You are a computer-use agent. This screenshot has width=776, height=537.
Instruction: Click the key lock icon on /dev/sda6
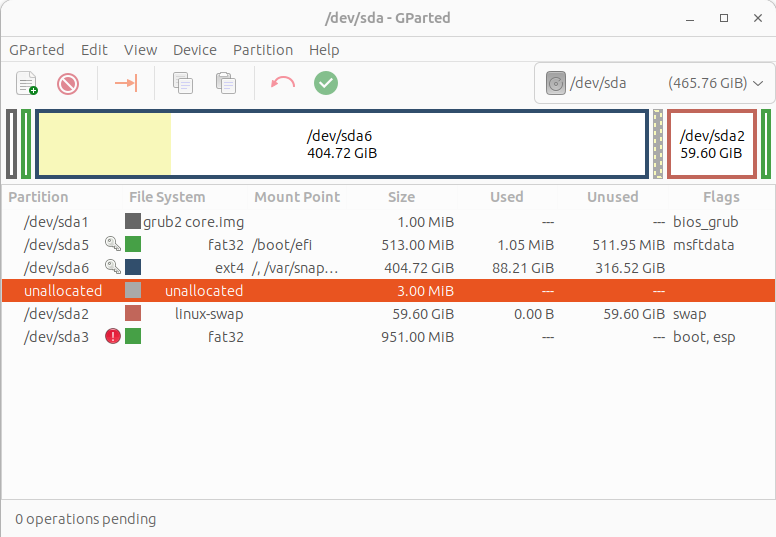pyautogui.click(x=113, y=267)
